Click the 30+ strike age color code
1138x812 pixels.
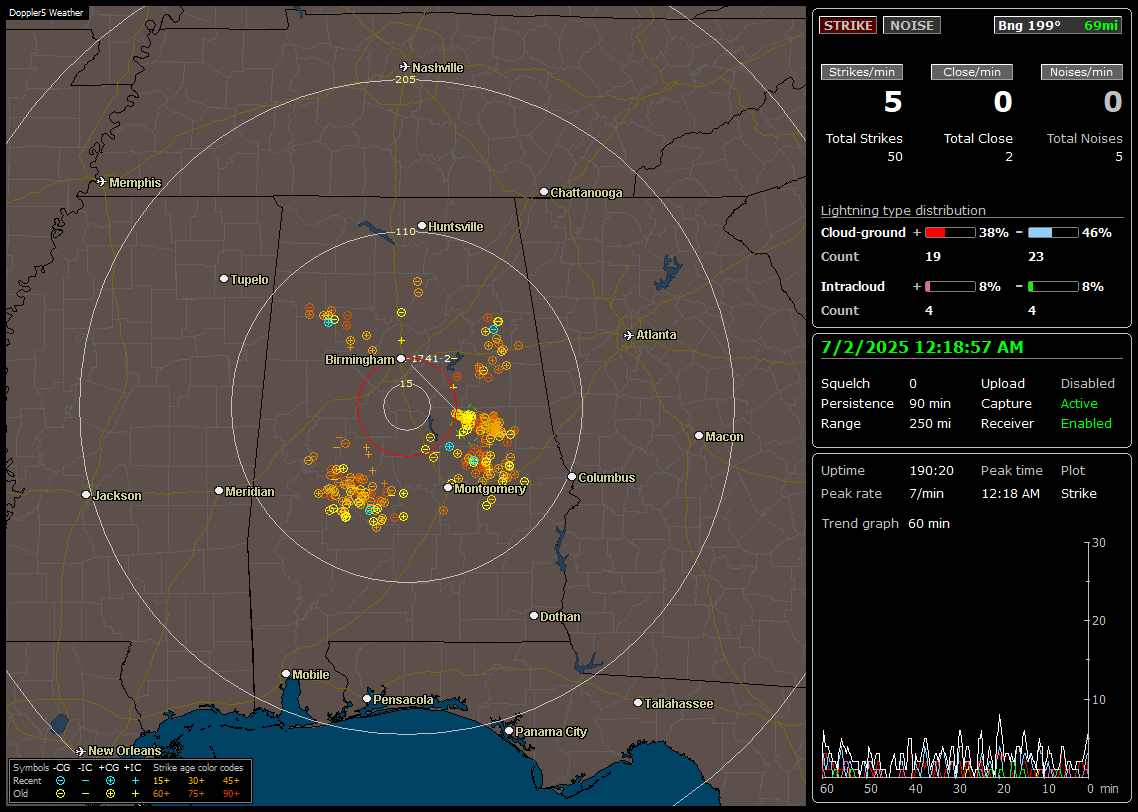point(196,781)
